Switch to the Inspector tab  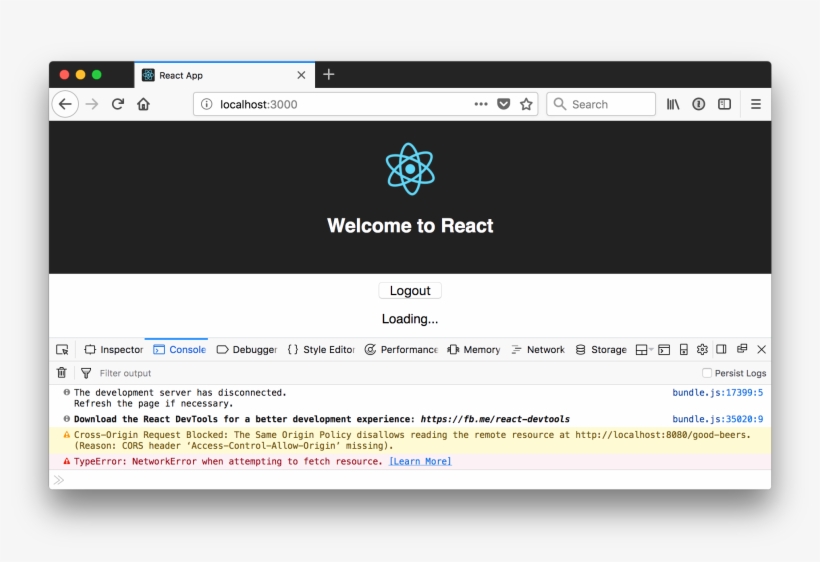coord(113,350)
